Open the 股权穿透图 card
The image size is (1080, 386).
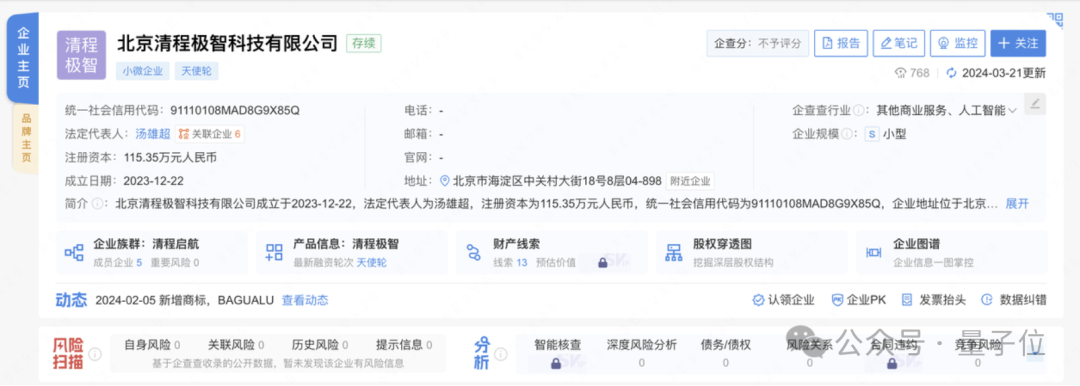[751, 252]
